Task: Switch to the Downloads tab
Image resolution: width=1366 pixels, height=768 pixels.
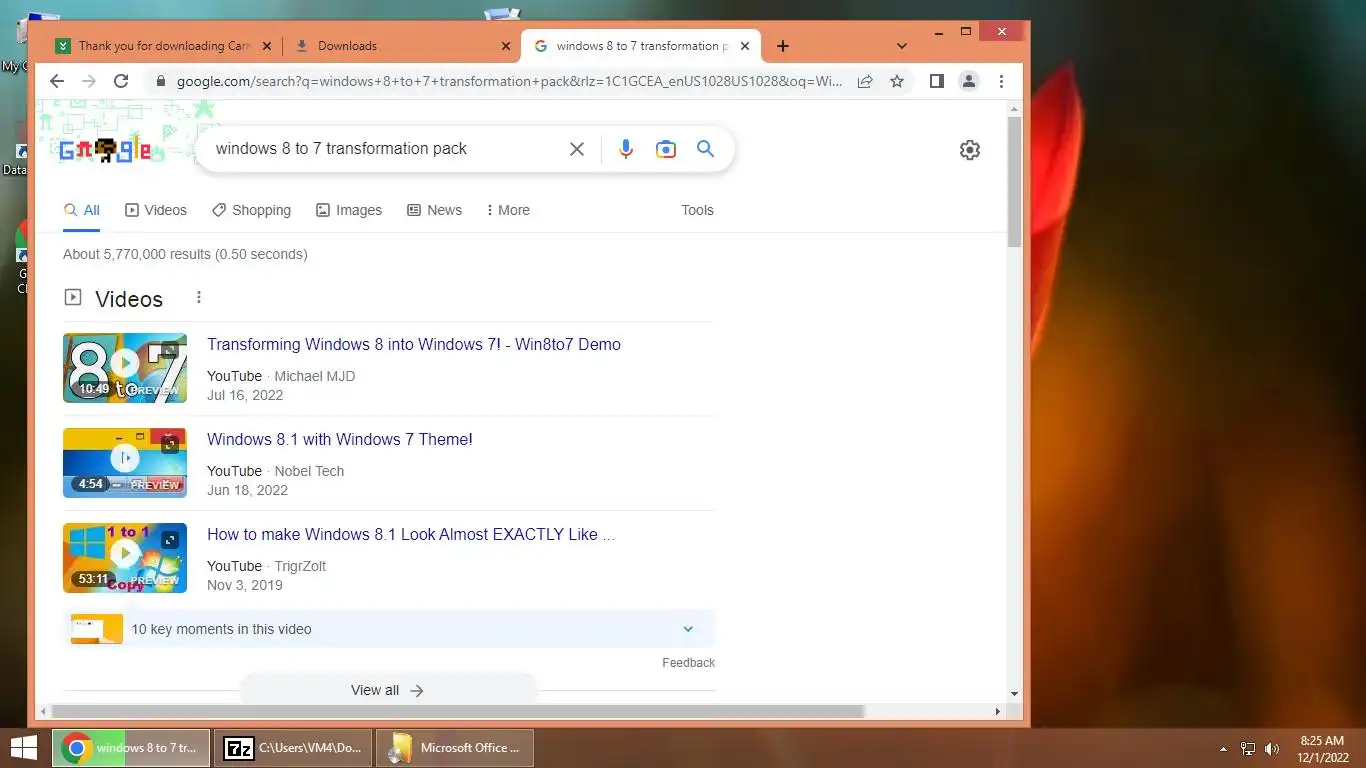Action: pos(402,46)
